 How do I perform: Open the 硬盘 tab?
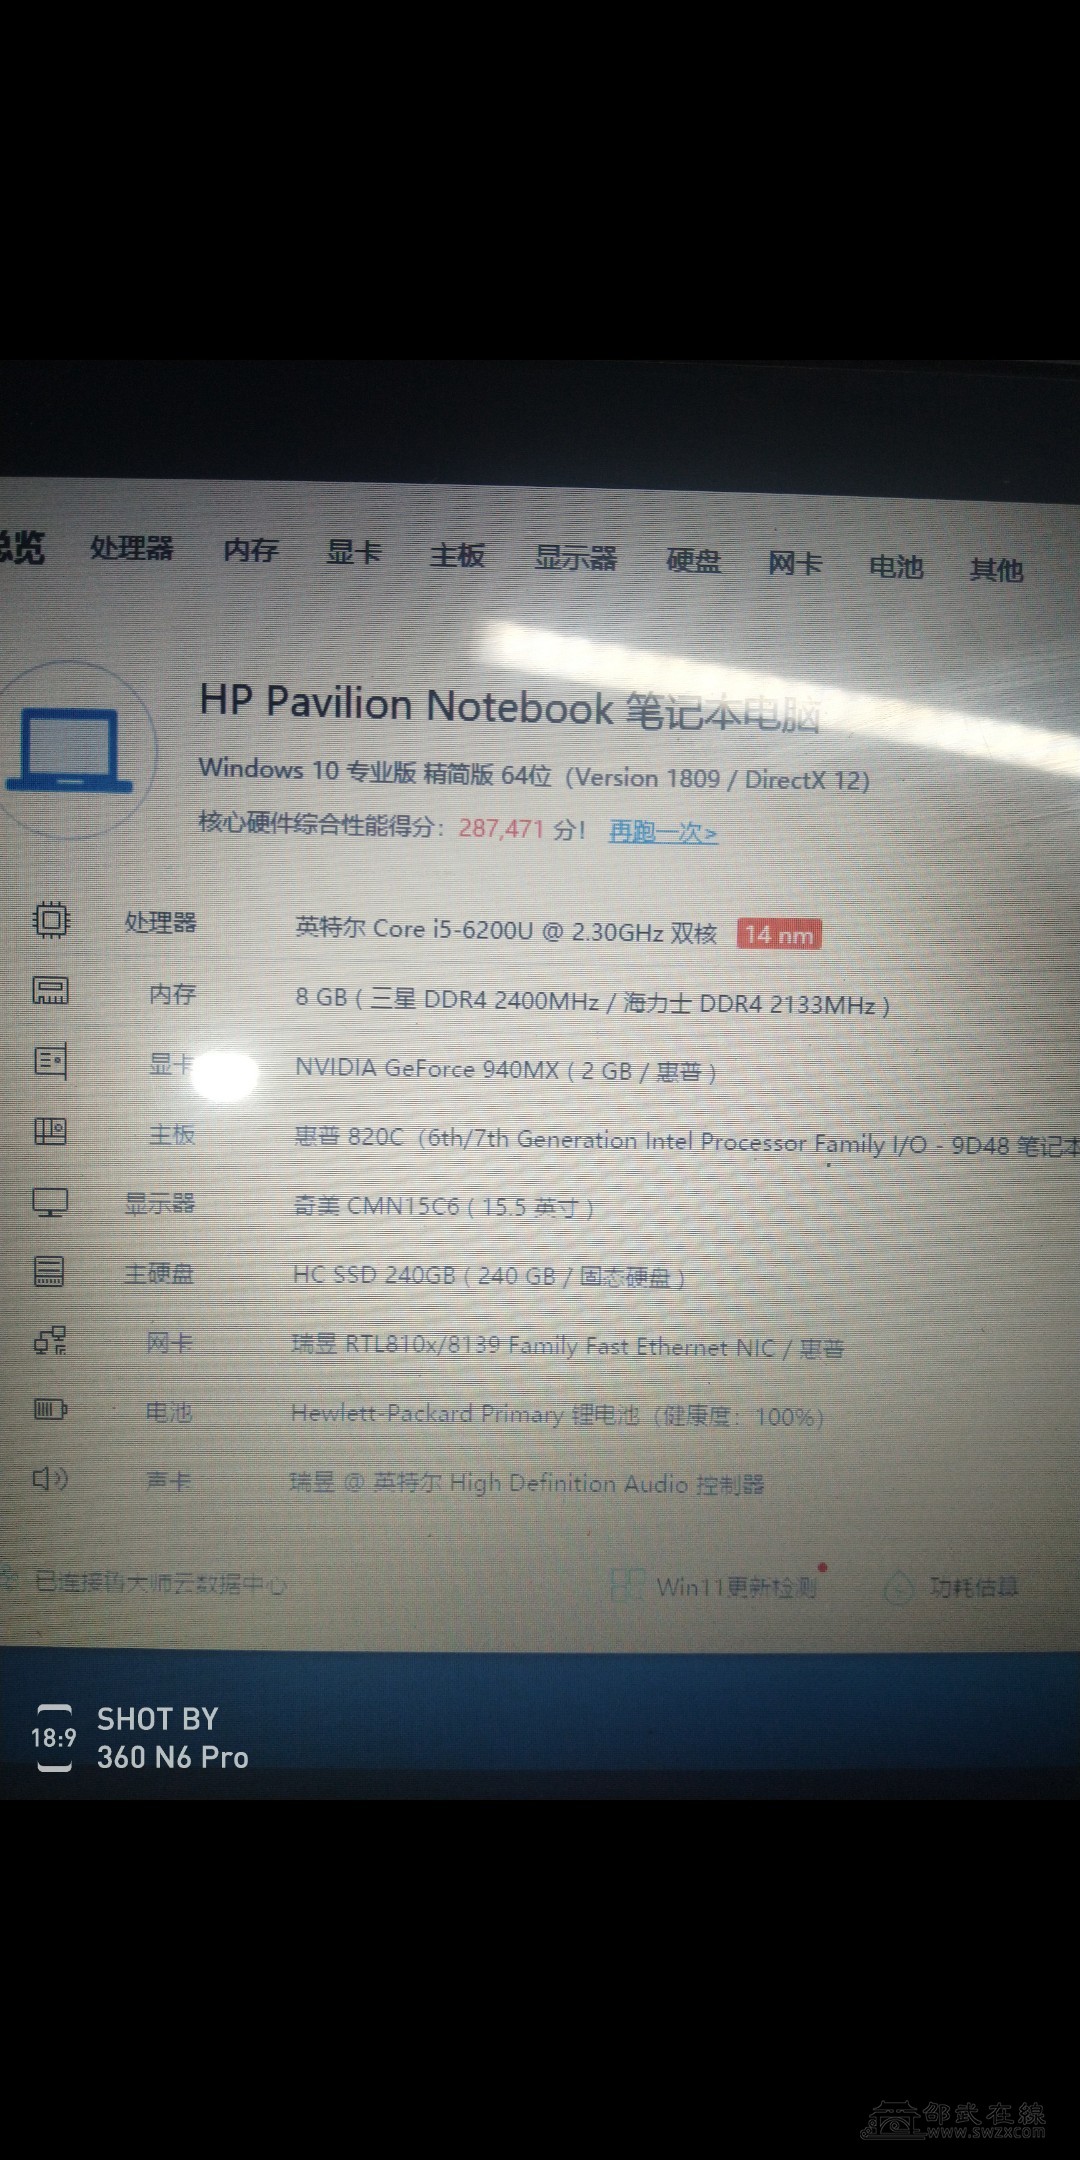tap(693, 561)
